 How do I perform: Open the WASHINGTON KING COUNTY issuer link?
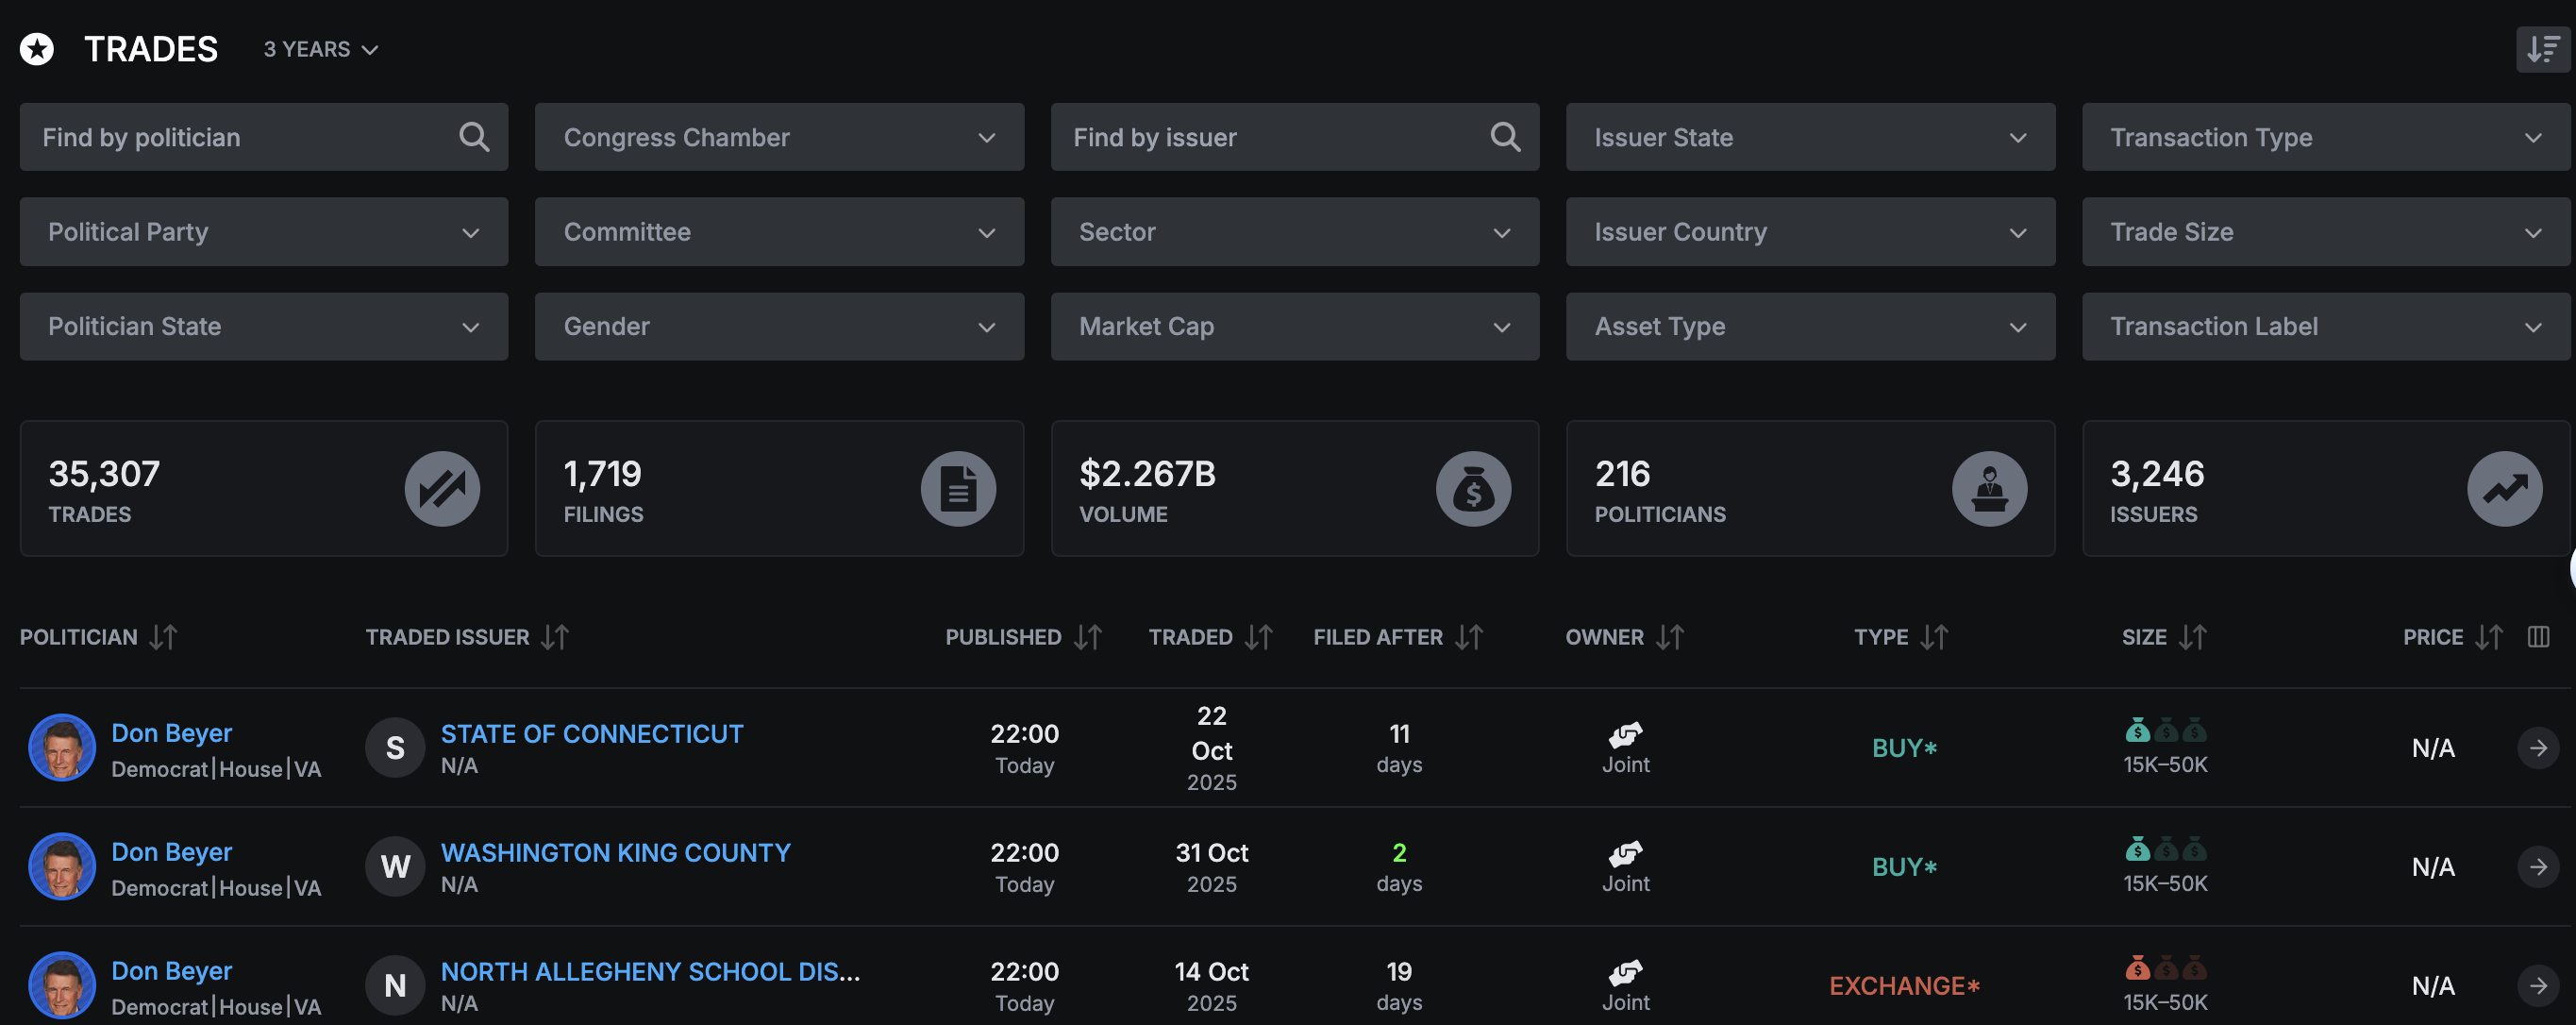(615, 853)
